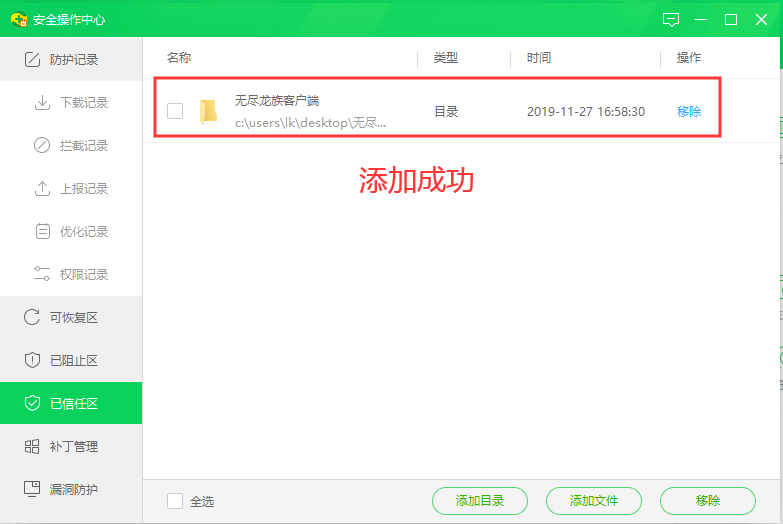Click the 漏洞防护 monitor icon
The image size is (783, 524).
(32, 489)
